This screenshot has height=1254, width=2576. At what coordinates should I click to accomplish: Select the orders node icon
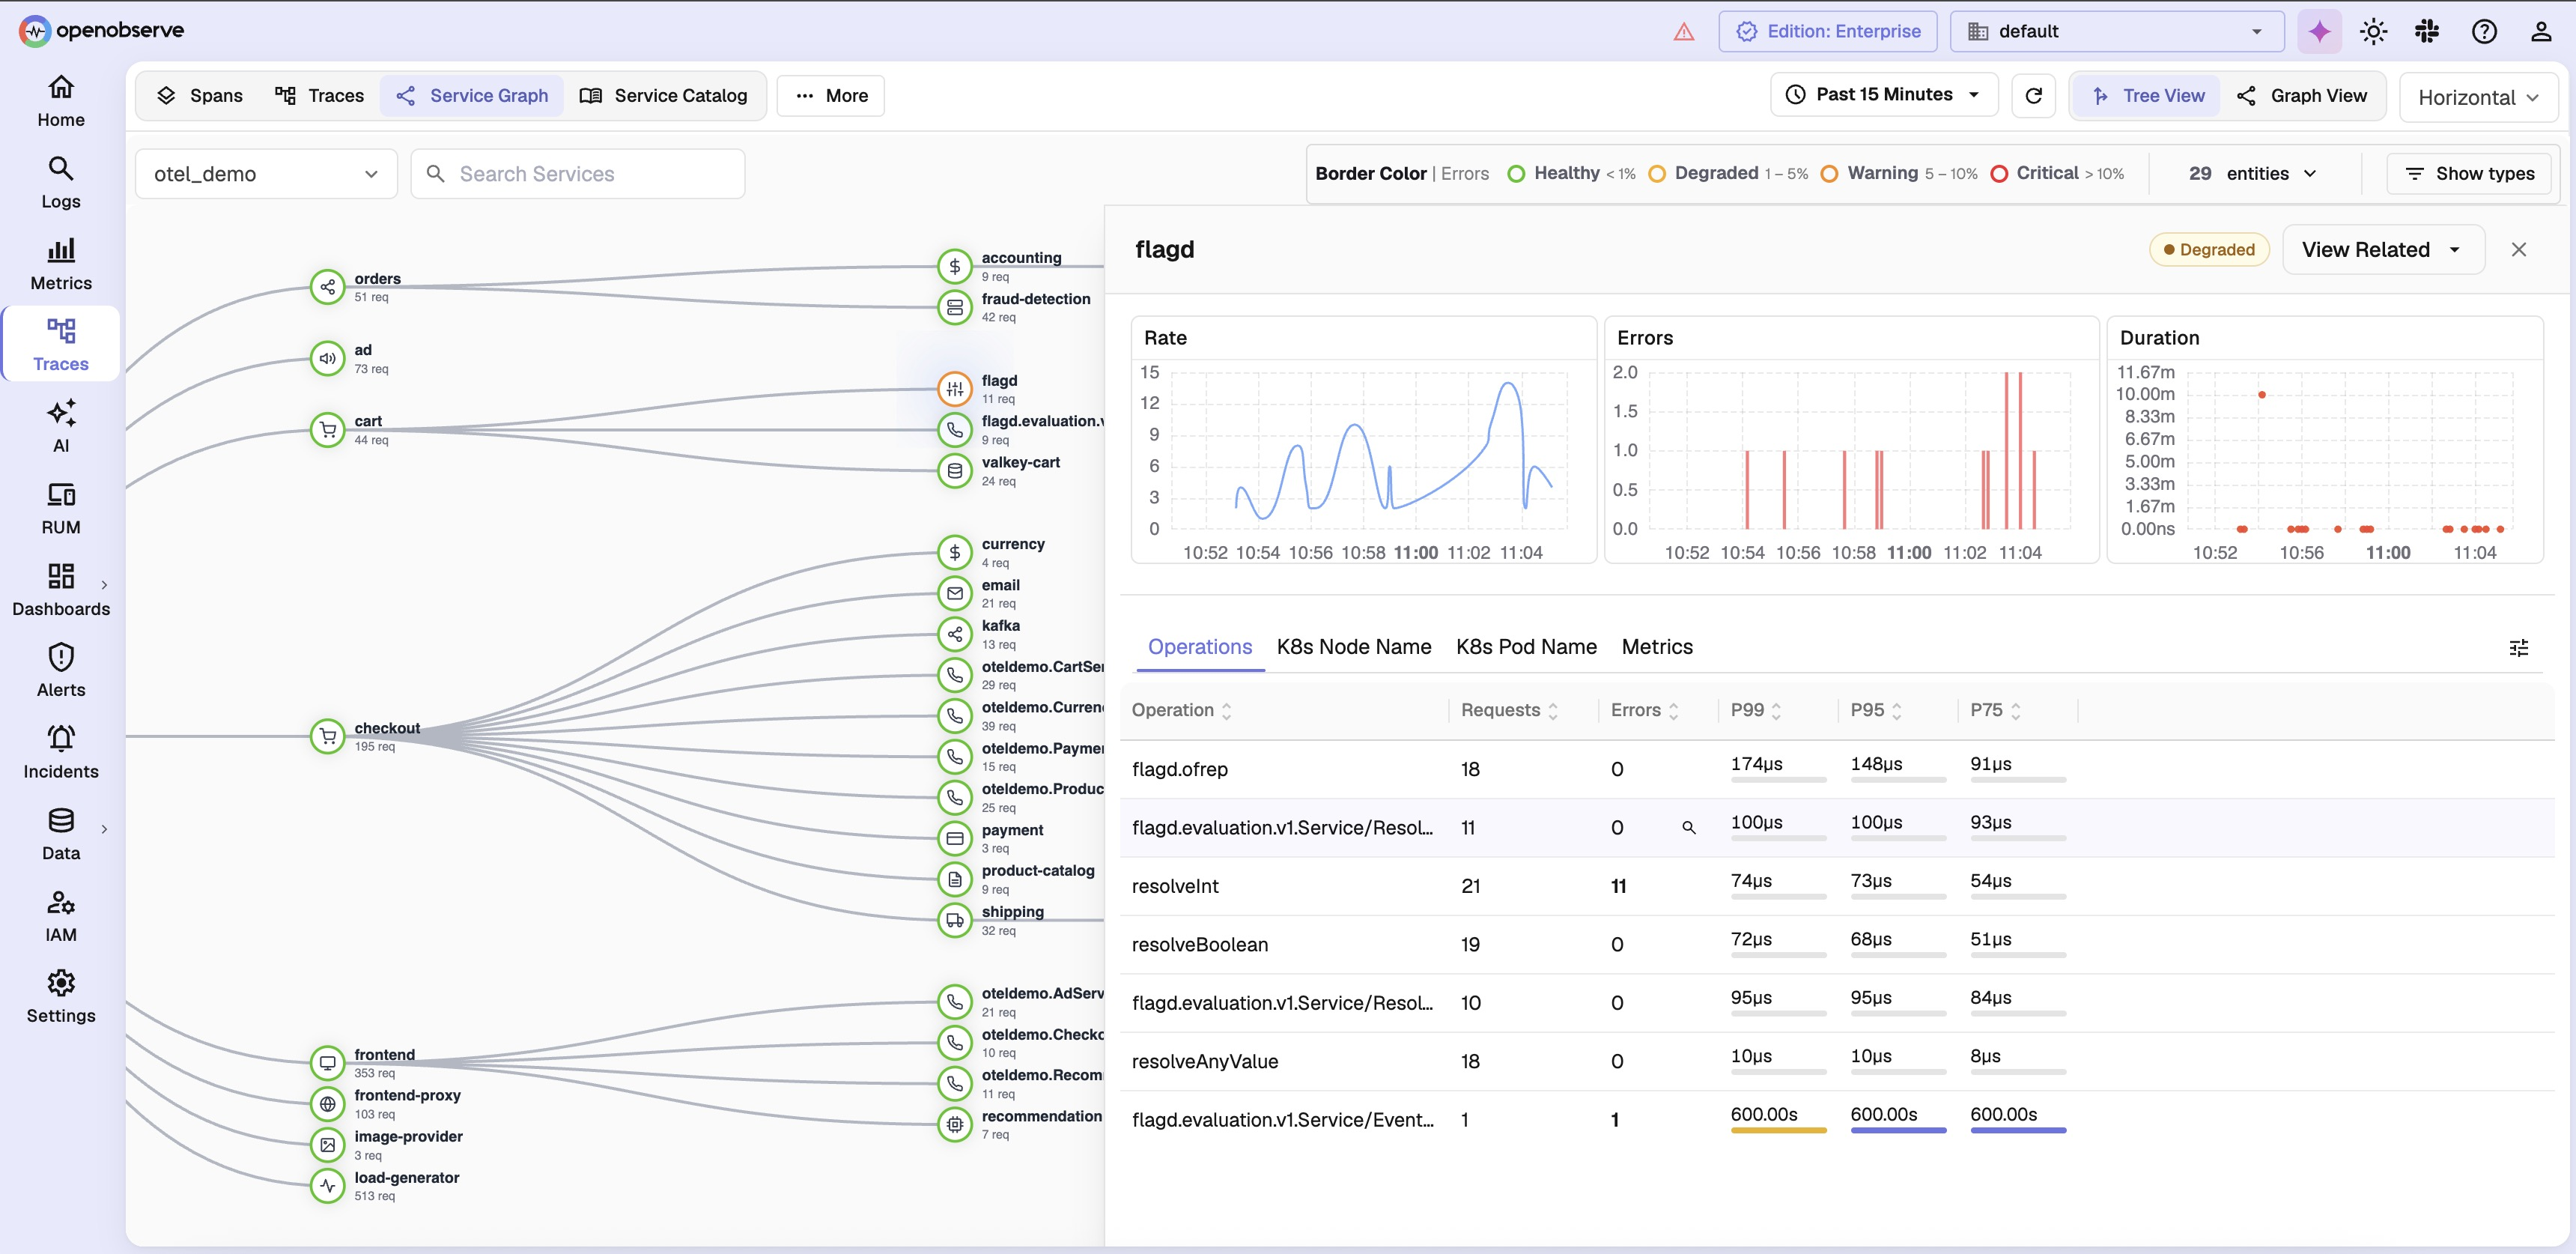click(327, 287)
